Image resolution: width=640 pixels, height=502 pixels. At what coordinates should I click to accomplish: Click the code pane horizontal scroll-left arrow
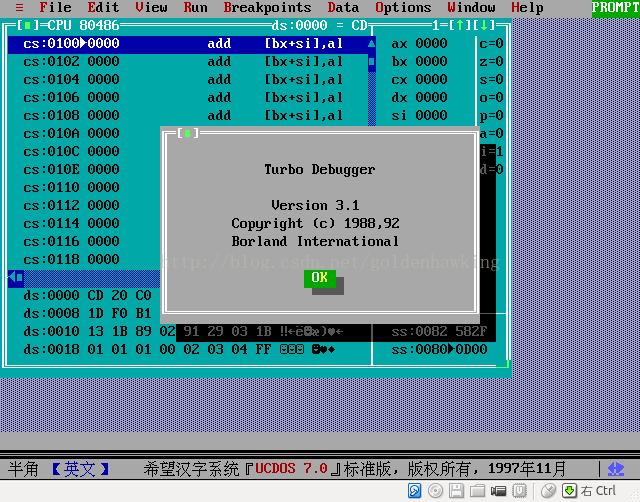click(11, 278)
